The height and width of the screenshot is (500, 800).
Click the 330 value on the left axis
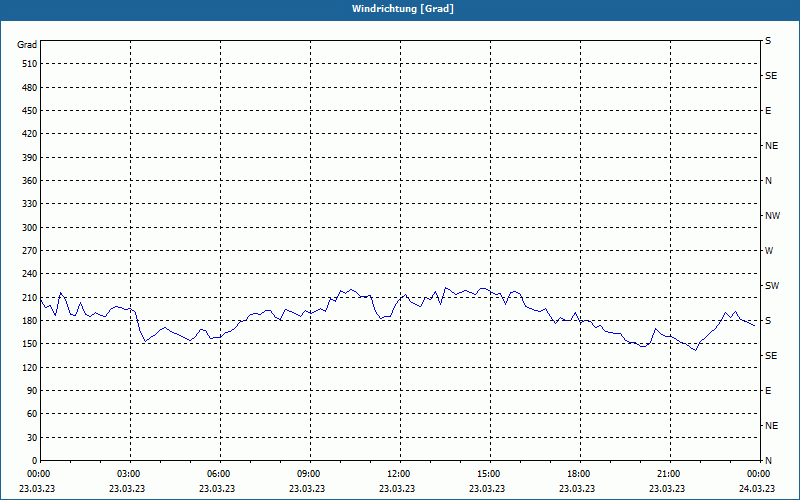(x=30, y=204)
